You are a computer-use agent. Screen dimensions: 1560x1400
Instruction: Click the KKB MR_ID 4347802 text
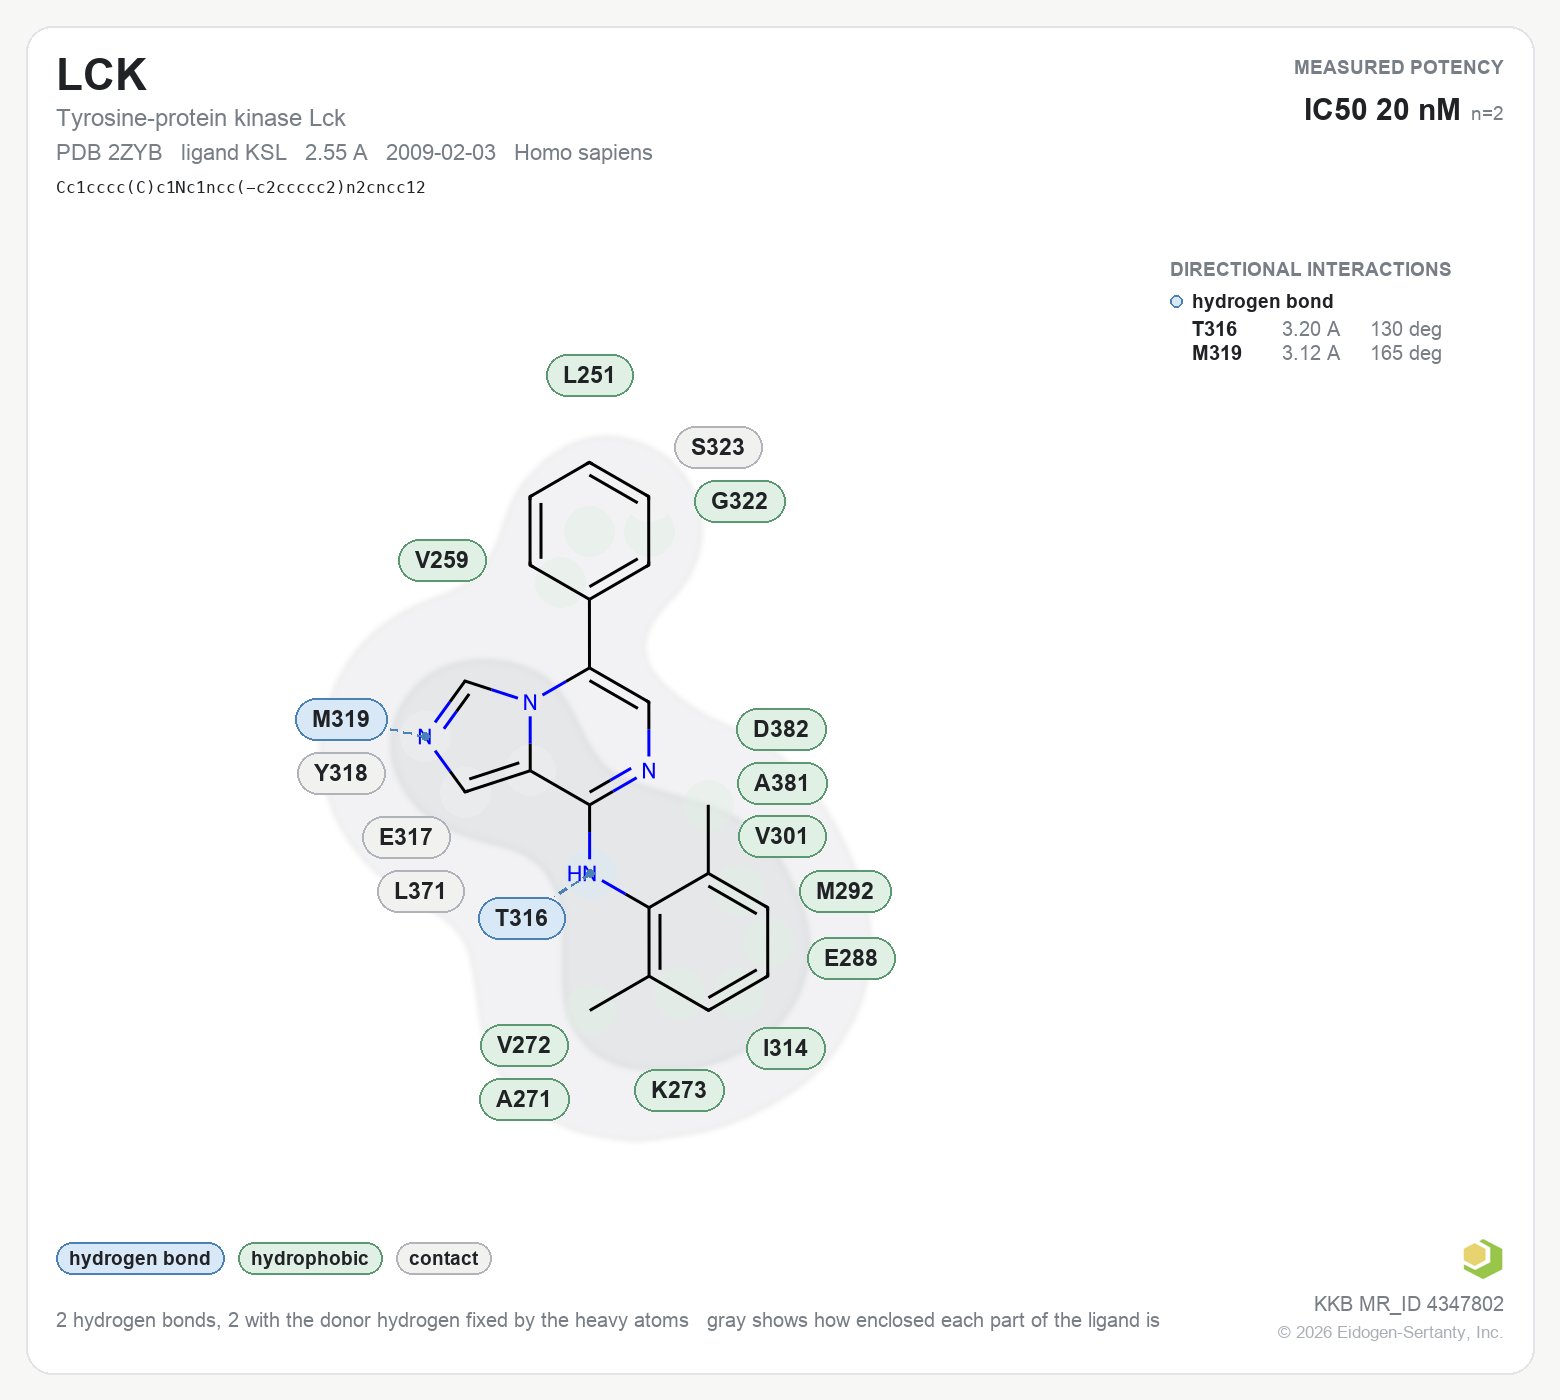(1409, 1304)
